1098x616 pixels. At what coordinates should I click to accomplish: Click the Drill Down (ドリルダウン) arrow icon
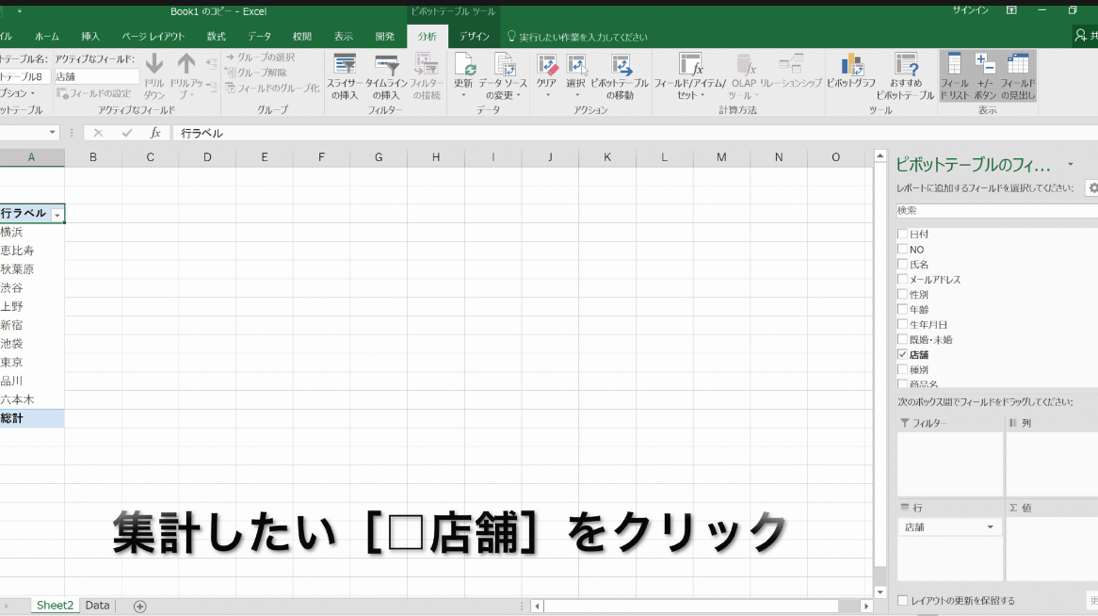tap(154, 65)
